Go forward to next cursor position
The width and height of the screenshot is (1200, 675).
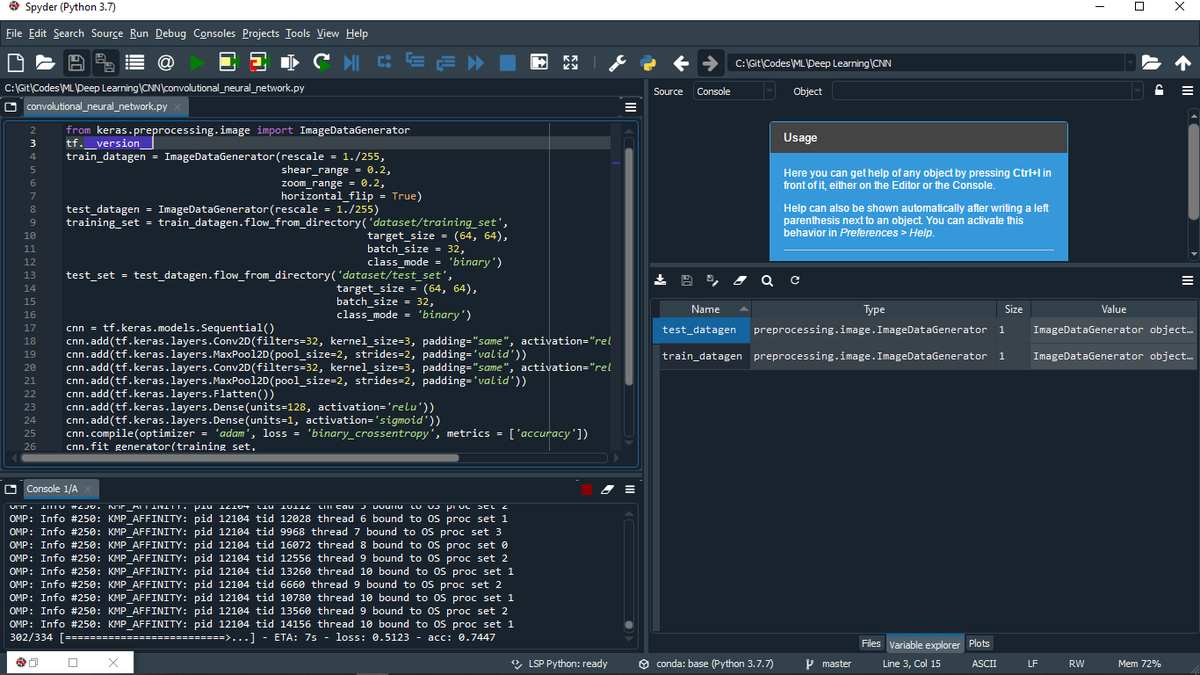pyautogui.click(x=710, y=62)
